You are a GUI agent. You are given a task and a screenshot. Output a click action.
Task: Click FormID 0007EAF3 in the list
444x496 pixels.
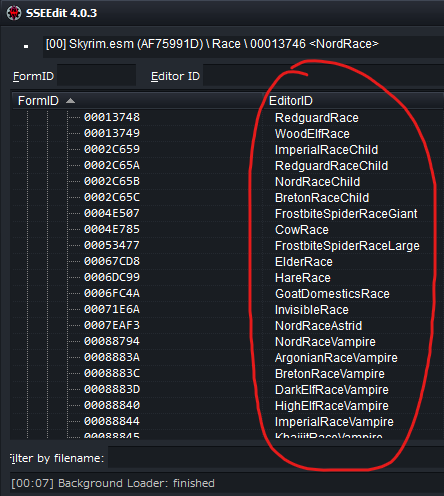[x=112, y=325]
